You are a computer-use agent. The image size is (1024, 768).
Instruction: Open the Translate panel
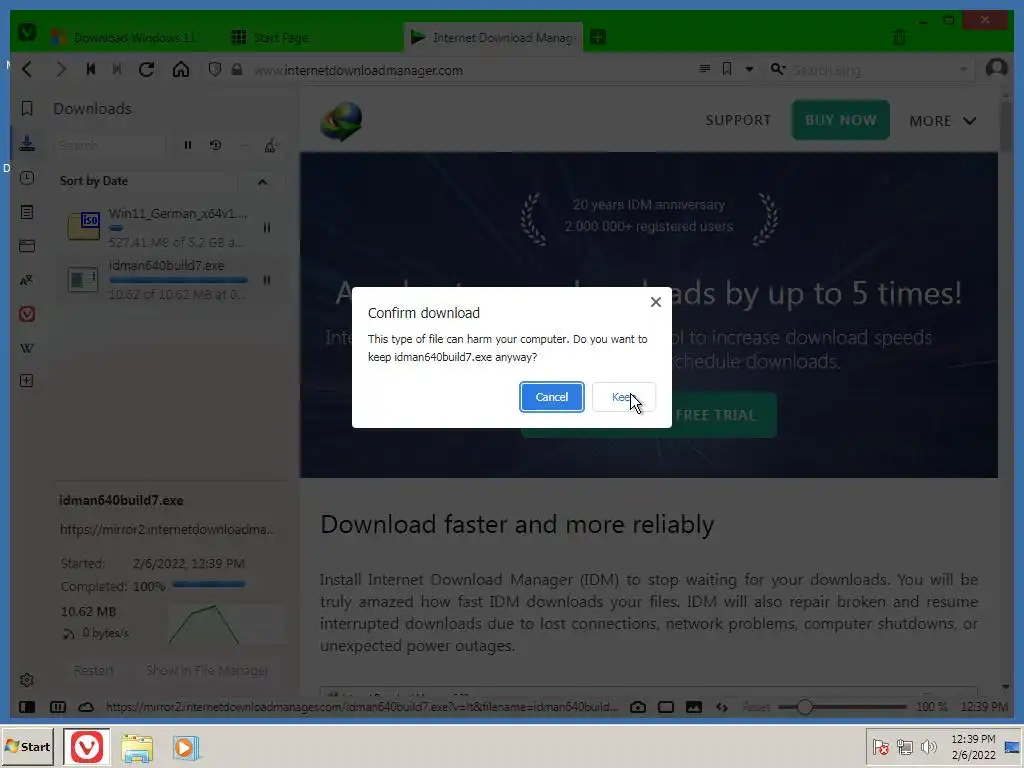[x=27, y=280]
